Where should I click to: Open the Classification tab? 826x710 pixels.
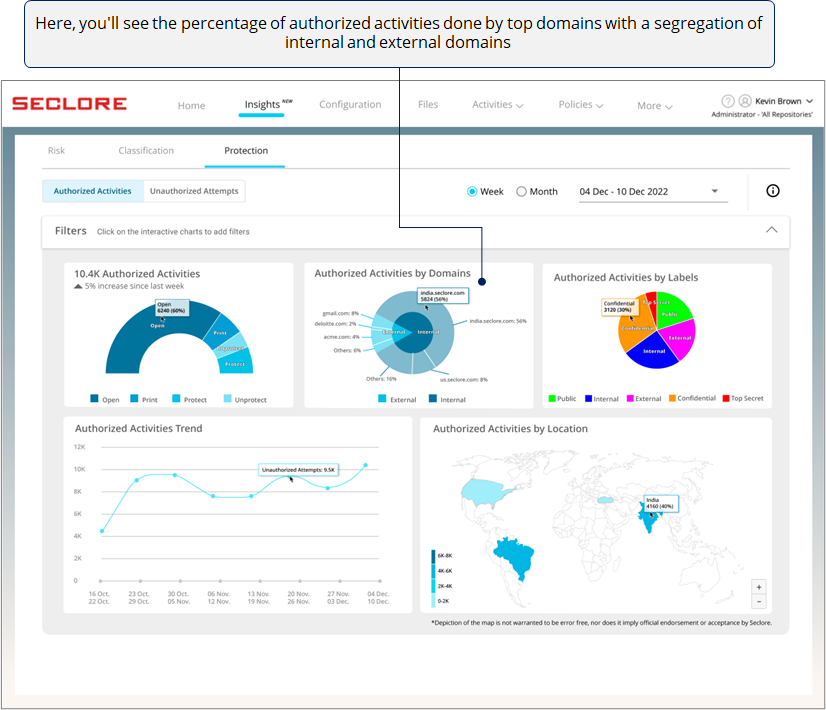click(x=146, y=151)
